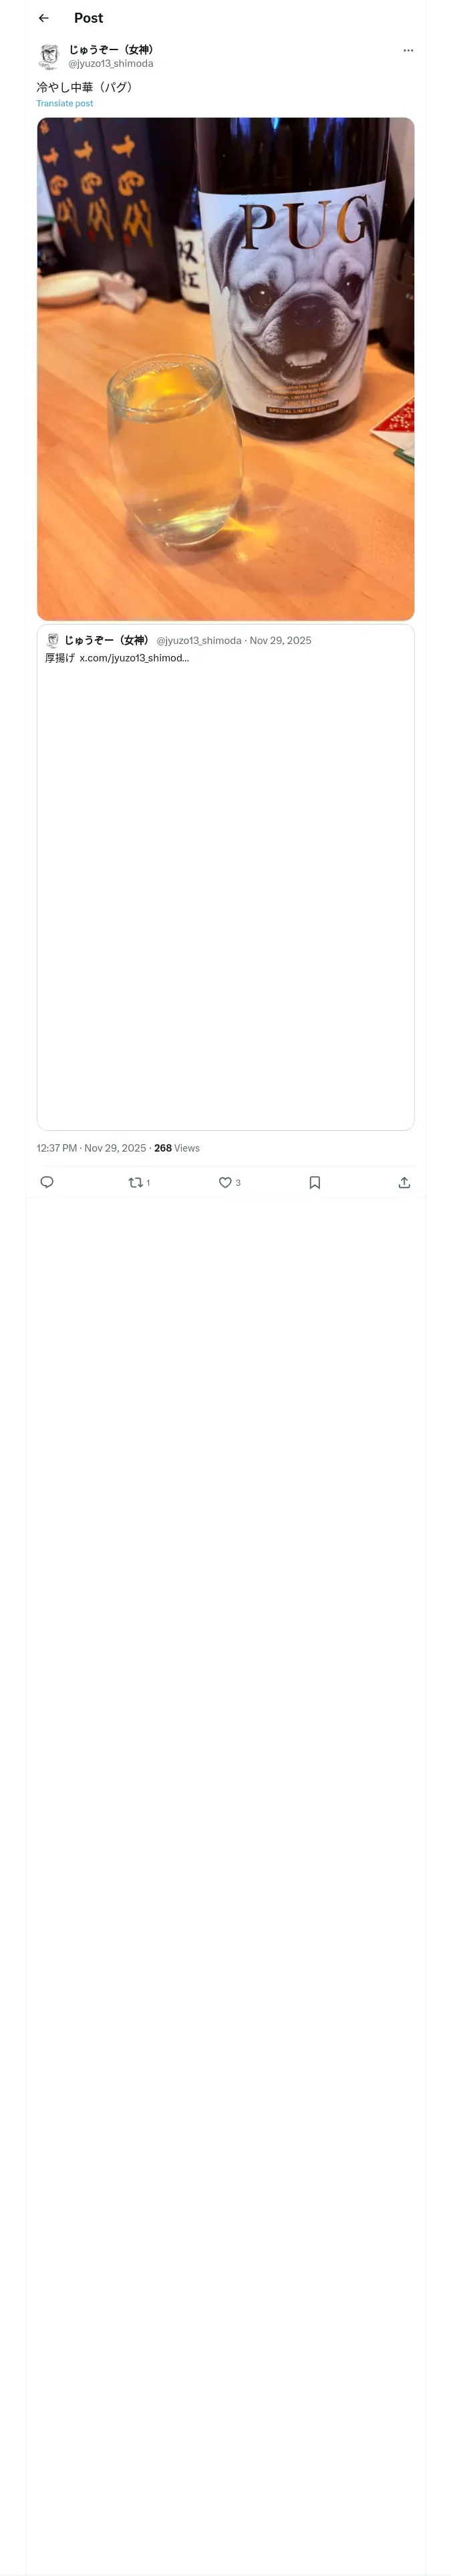Click the top @jyuzo13_shimoda handle under the author name

point(111,63)
